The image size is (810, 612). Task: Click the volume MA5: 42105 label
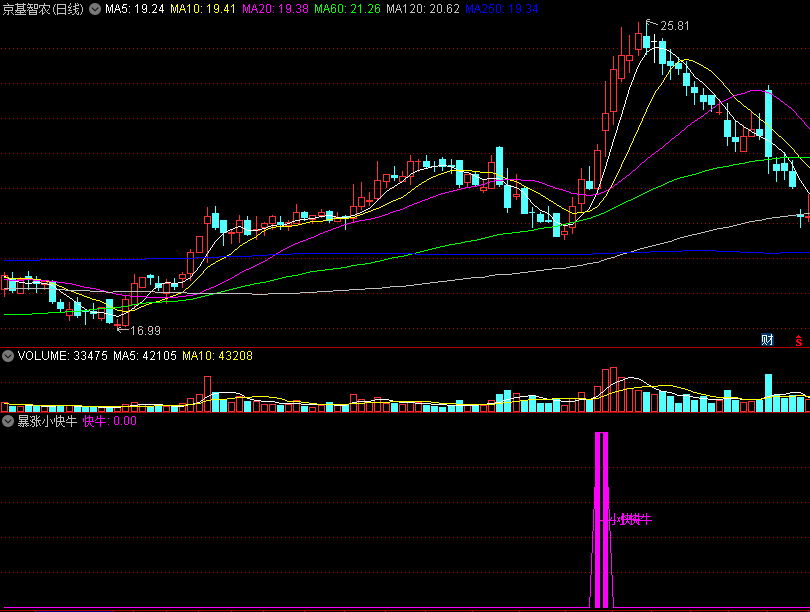(x=145, y=356)
